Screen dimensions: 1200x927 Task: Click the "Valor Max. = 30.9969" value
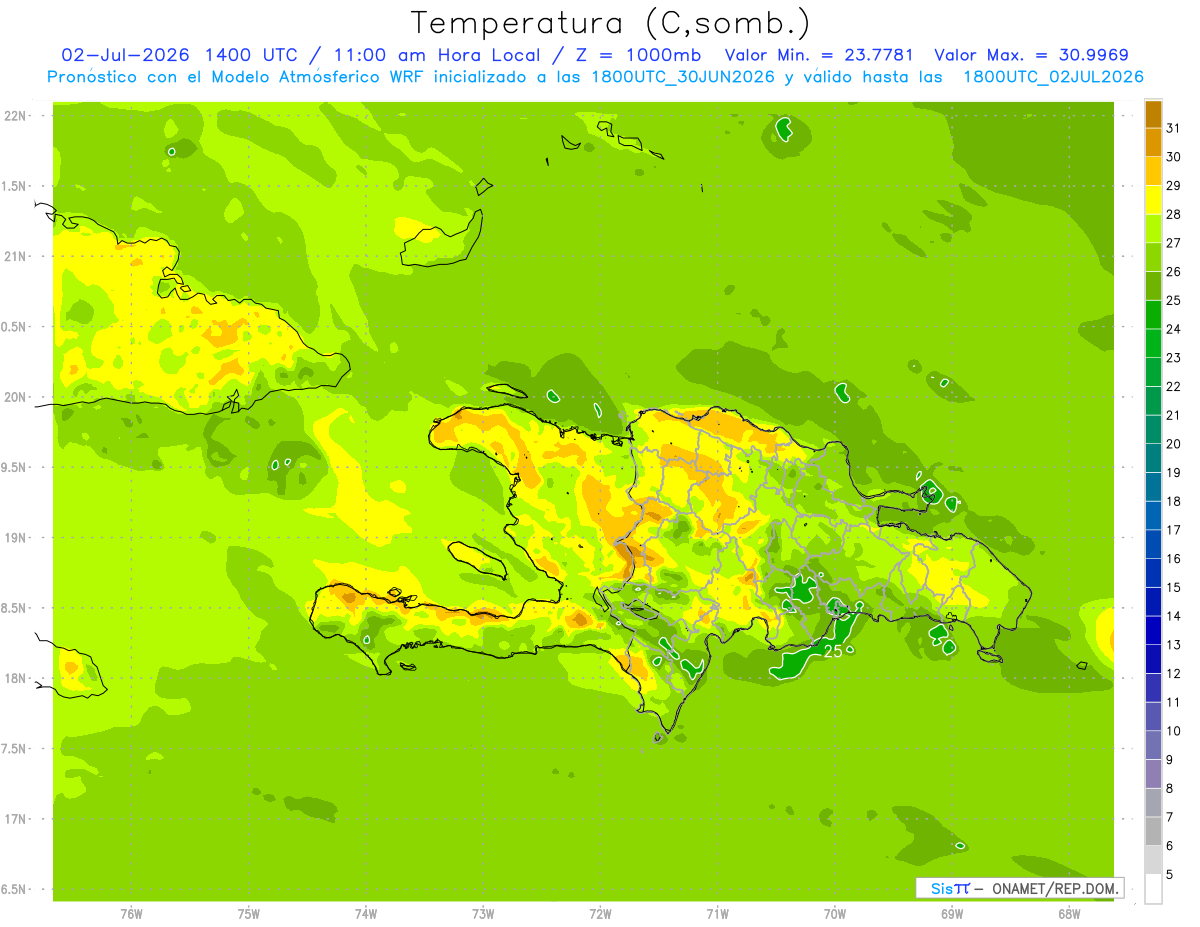1032,55
